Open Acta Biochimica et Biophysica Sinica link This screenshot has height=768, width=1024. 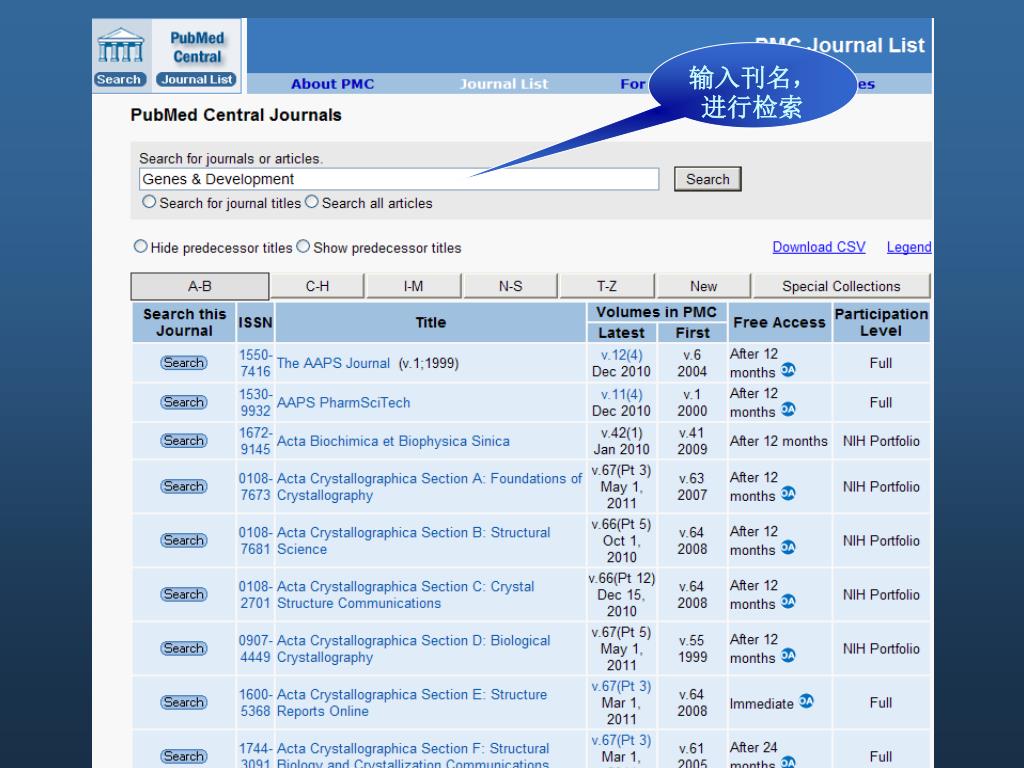click(x=393, y=441)
